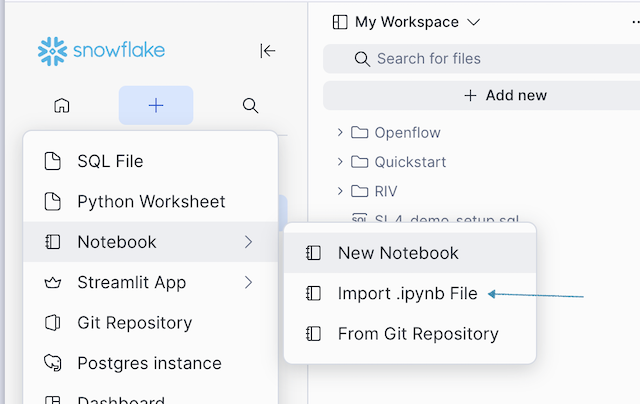The height and width of the screenshot is (404, 640).
Task: Click the Snowflake logo
Action: click(101, 51)
